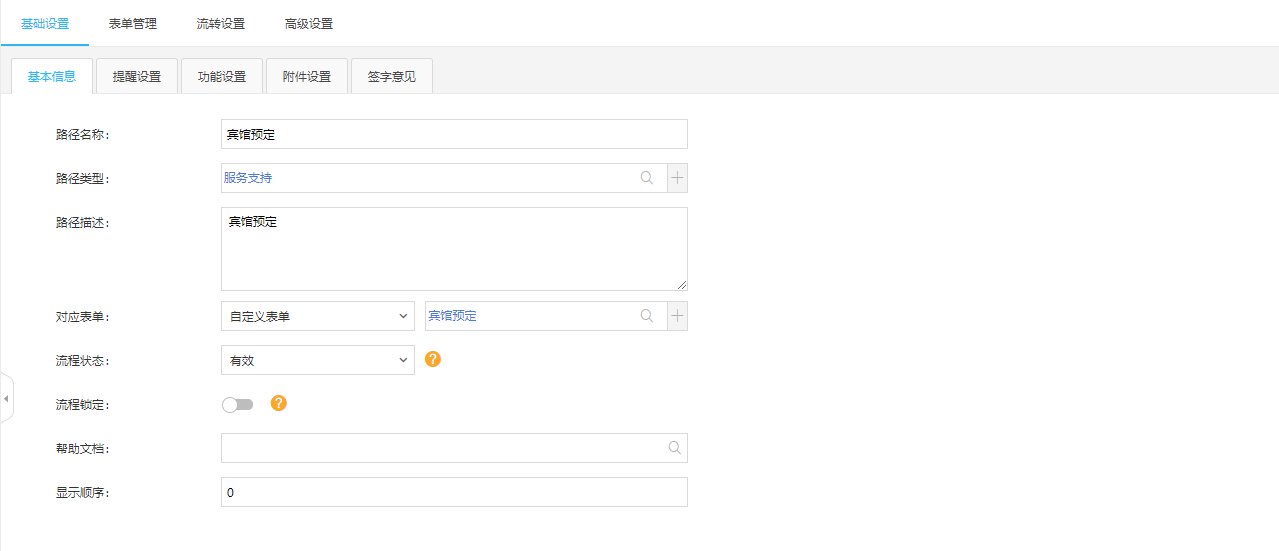1279x551 pixels.
Task: Toggle the 流程锁定 switch
Action: tap(238, 404)
